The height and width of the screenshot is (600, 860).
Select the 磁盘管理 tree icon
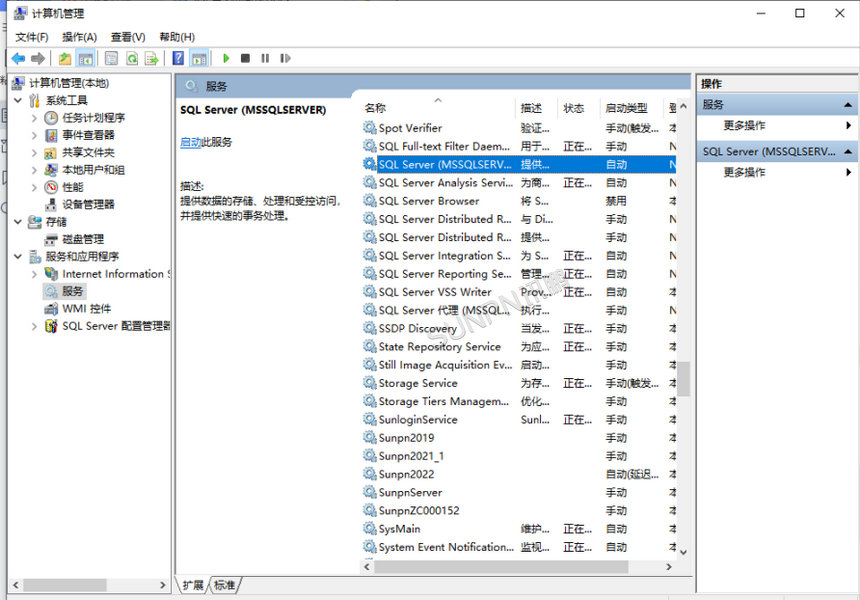tap(51, 239)
